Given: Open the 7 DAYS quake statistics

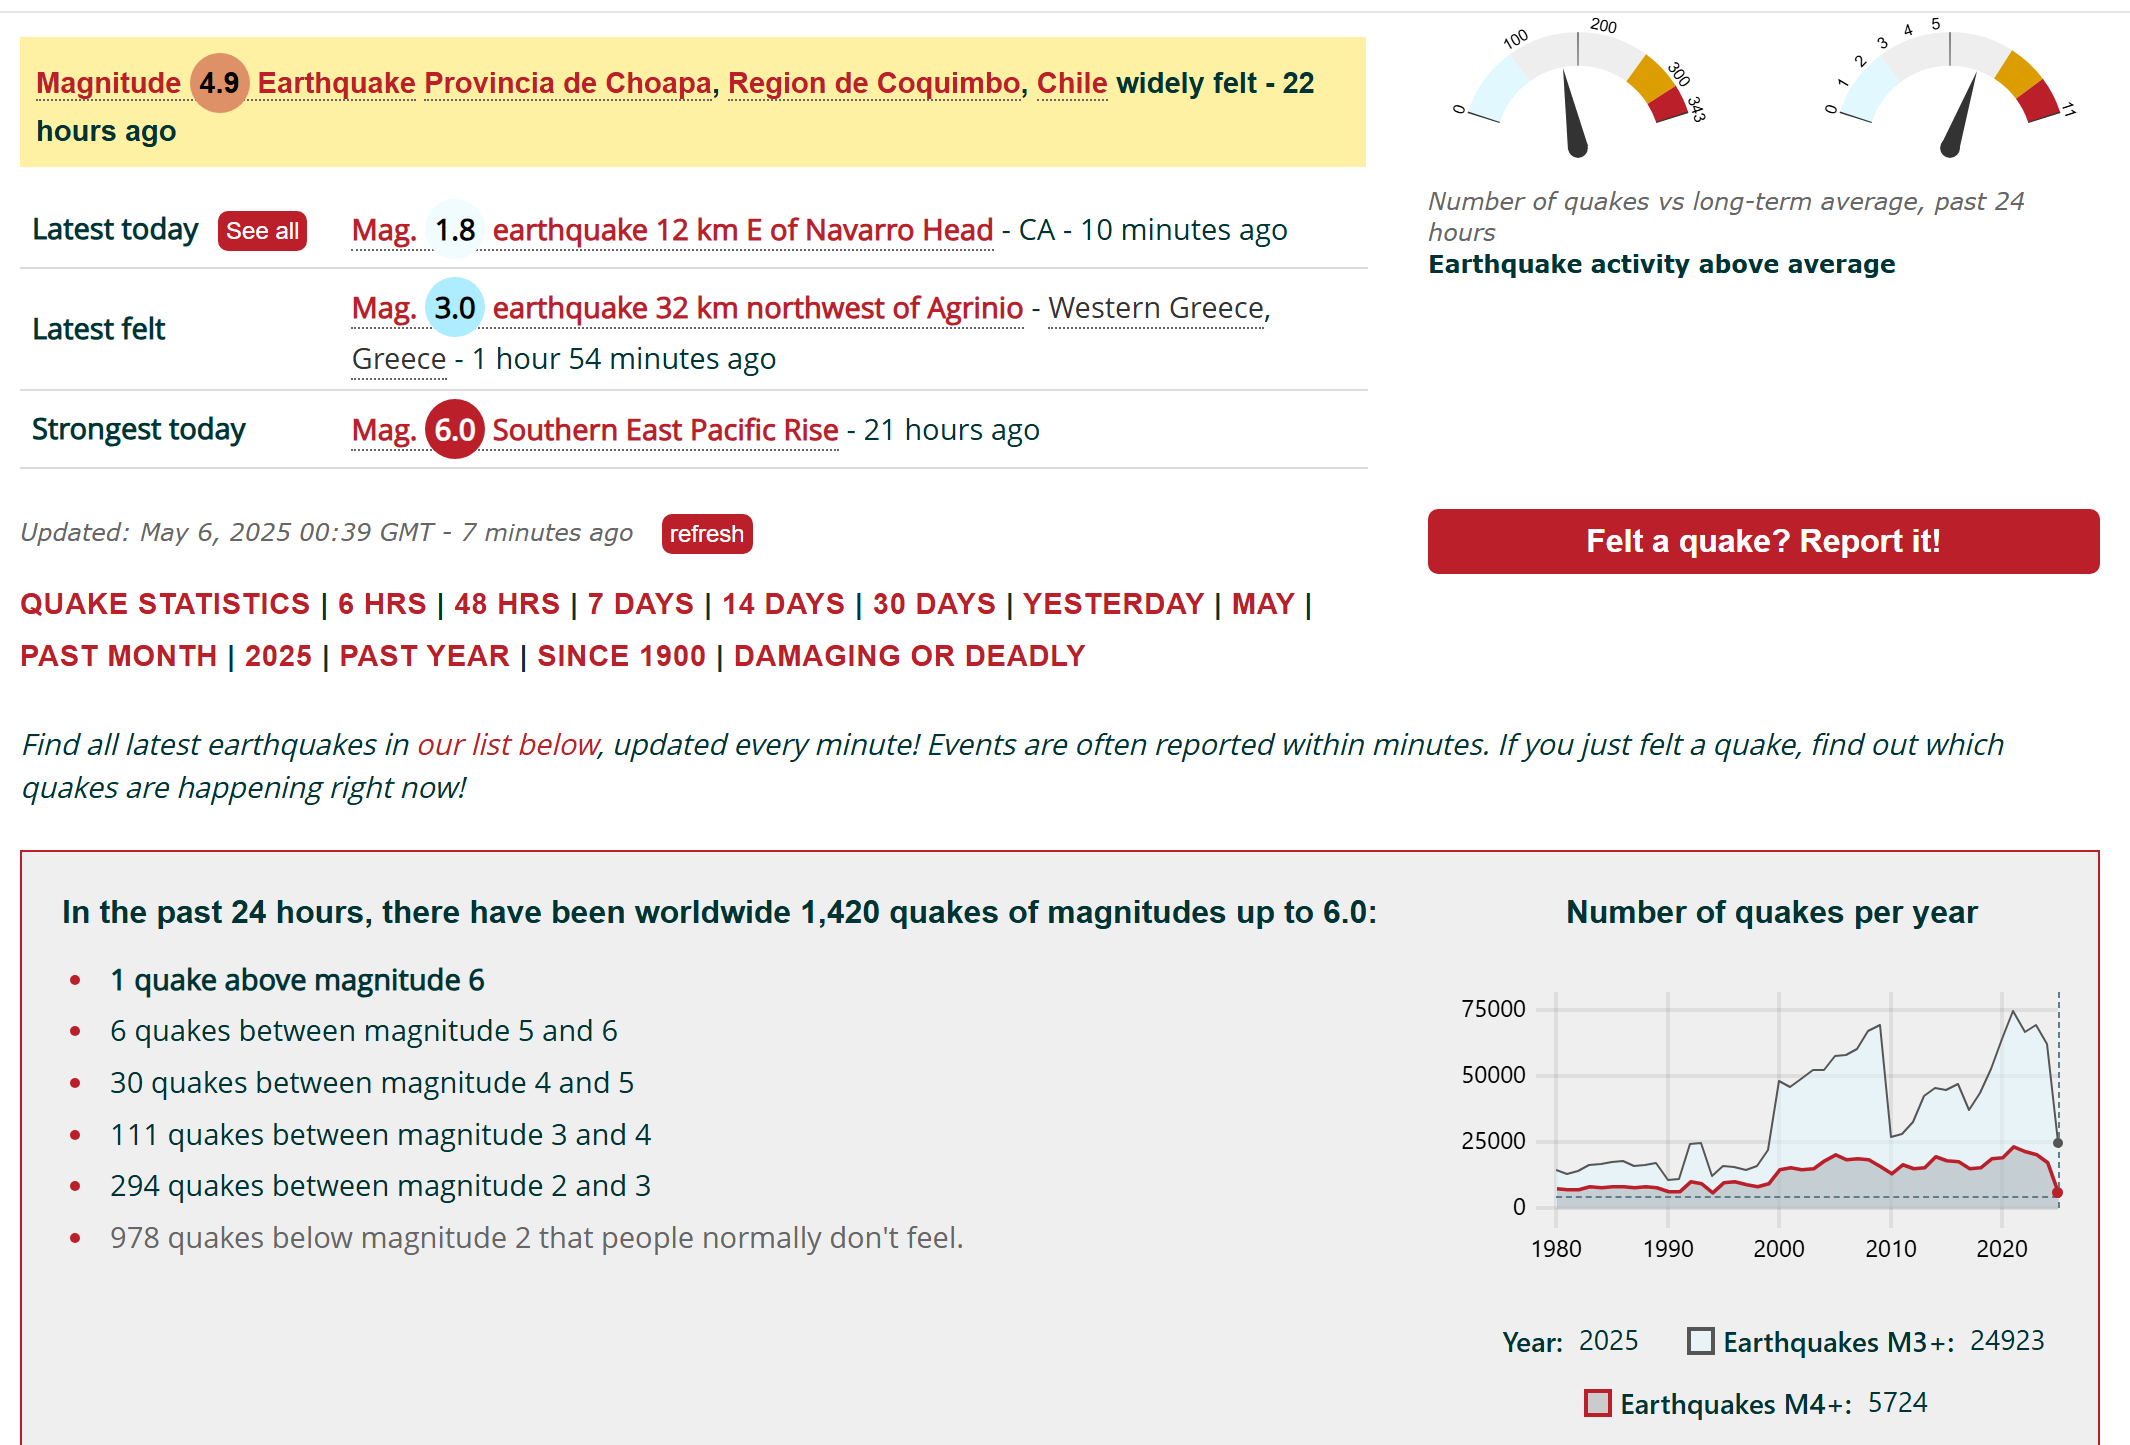Looking at the screenshot, I should coord(640,604).
